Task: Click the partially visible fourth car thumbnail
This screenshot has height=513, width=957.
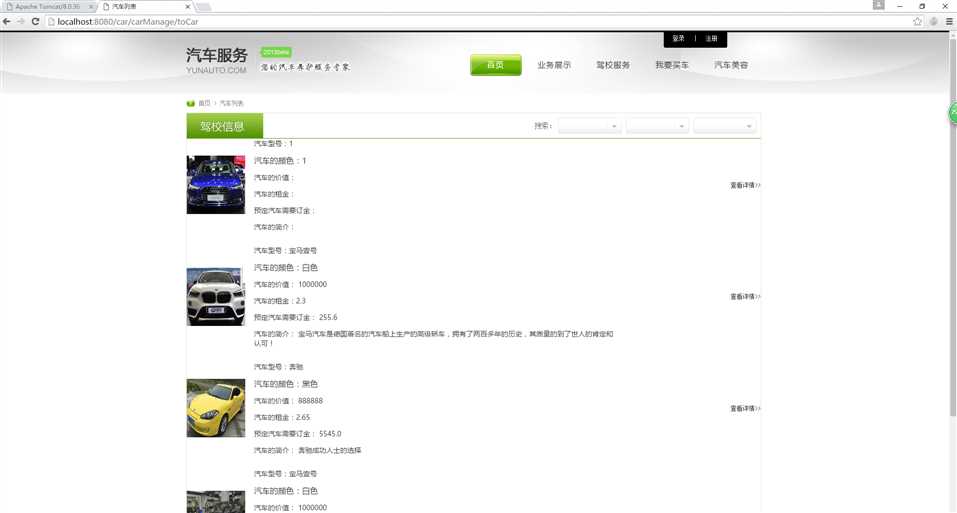Action: (x=215, y=502)
